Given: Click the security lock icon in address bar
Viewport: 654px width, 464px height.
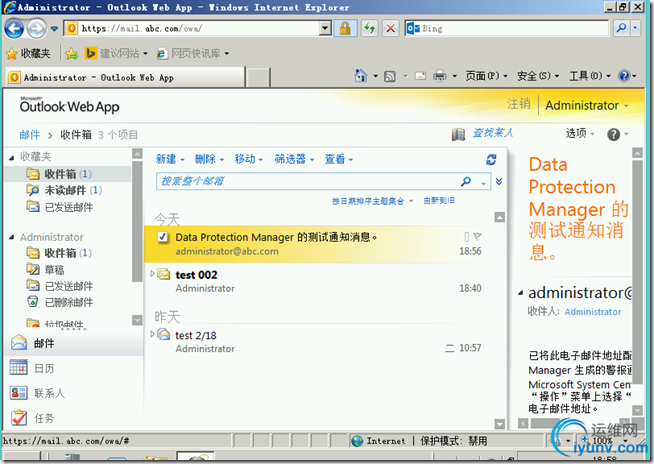Looking at the screenshot, I should (345, 28).
